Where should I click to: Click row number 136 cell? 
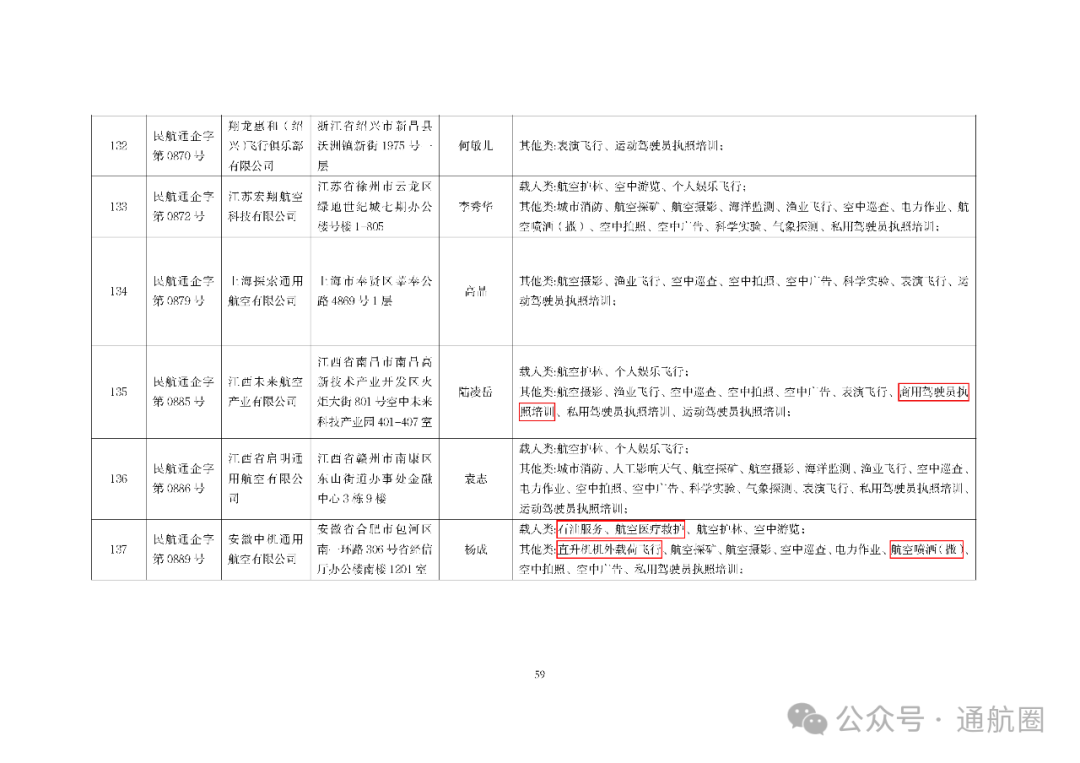(x=118, y=479)
